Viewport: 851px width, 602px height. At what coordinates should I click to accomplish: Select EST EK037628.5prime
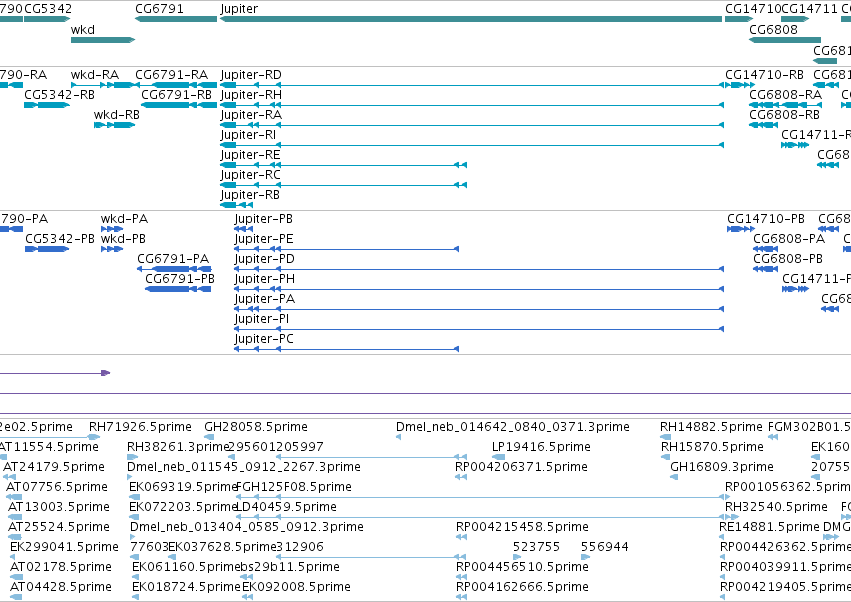171,557
